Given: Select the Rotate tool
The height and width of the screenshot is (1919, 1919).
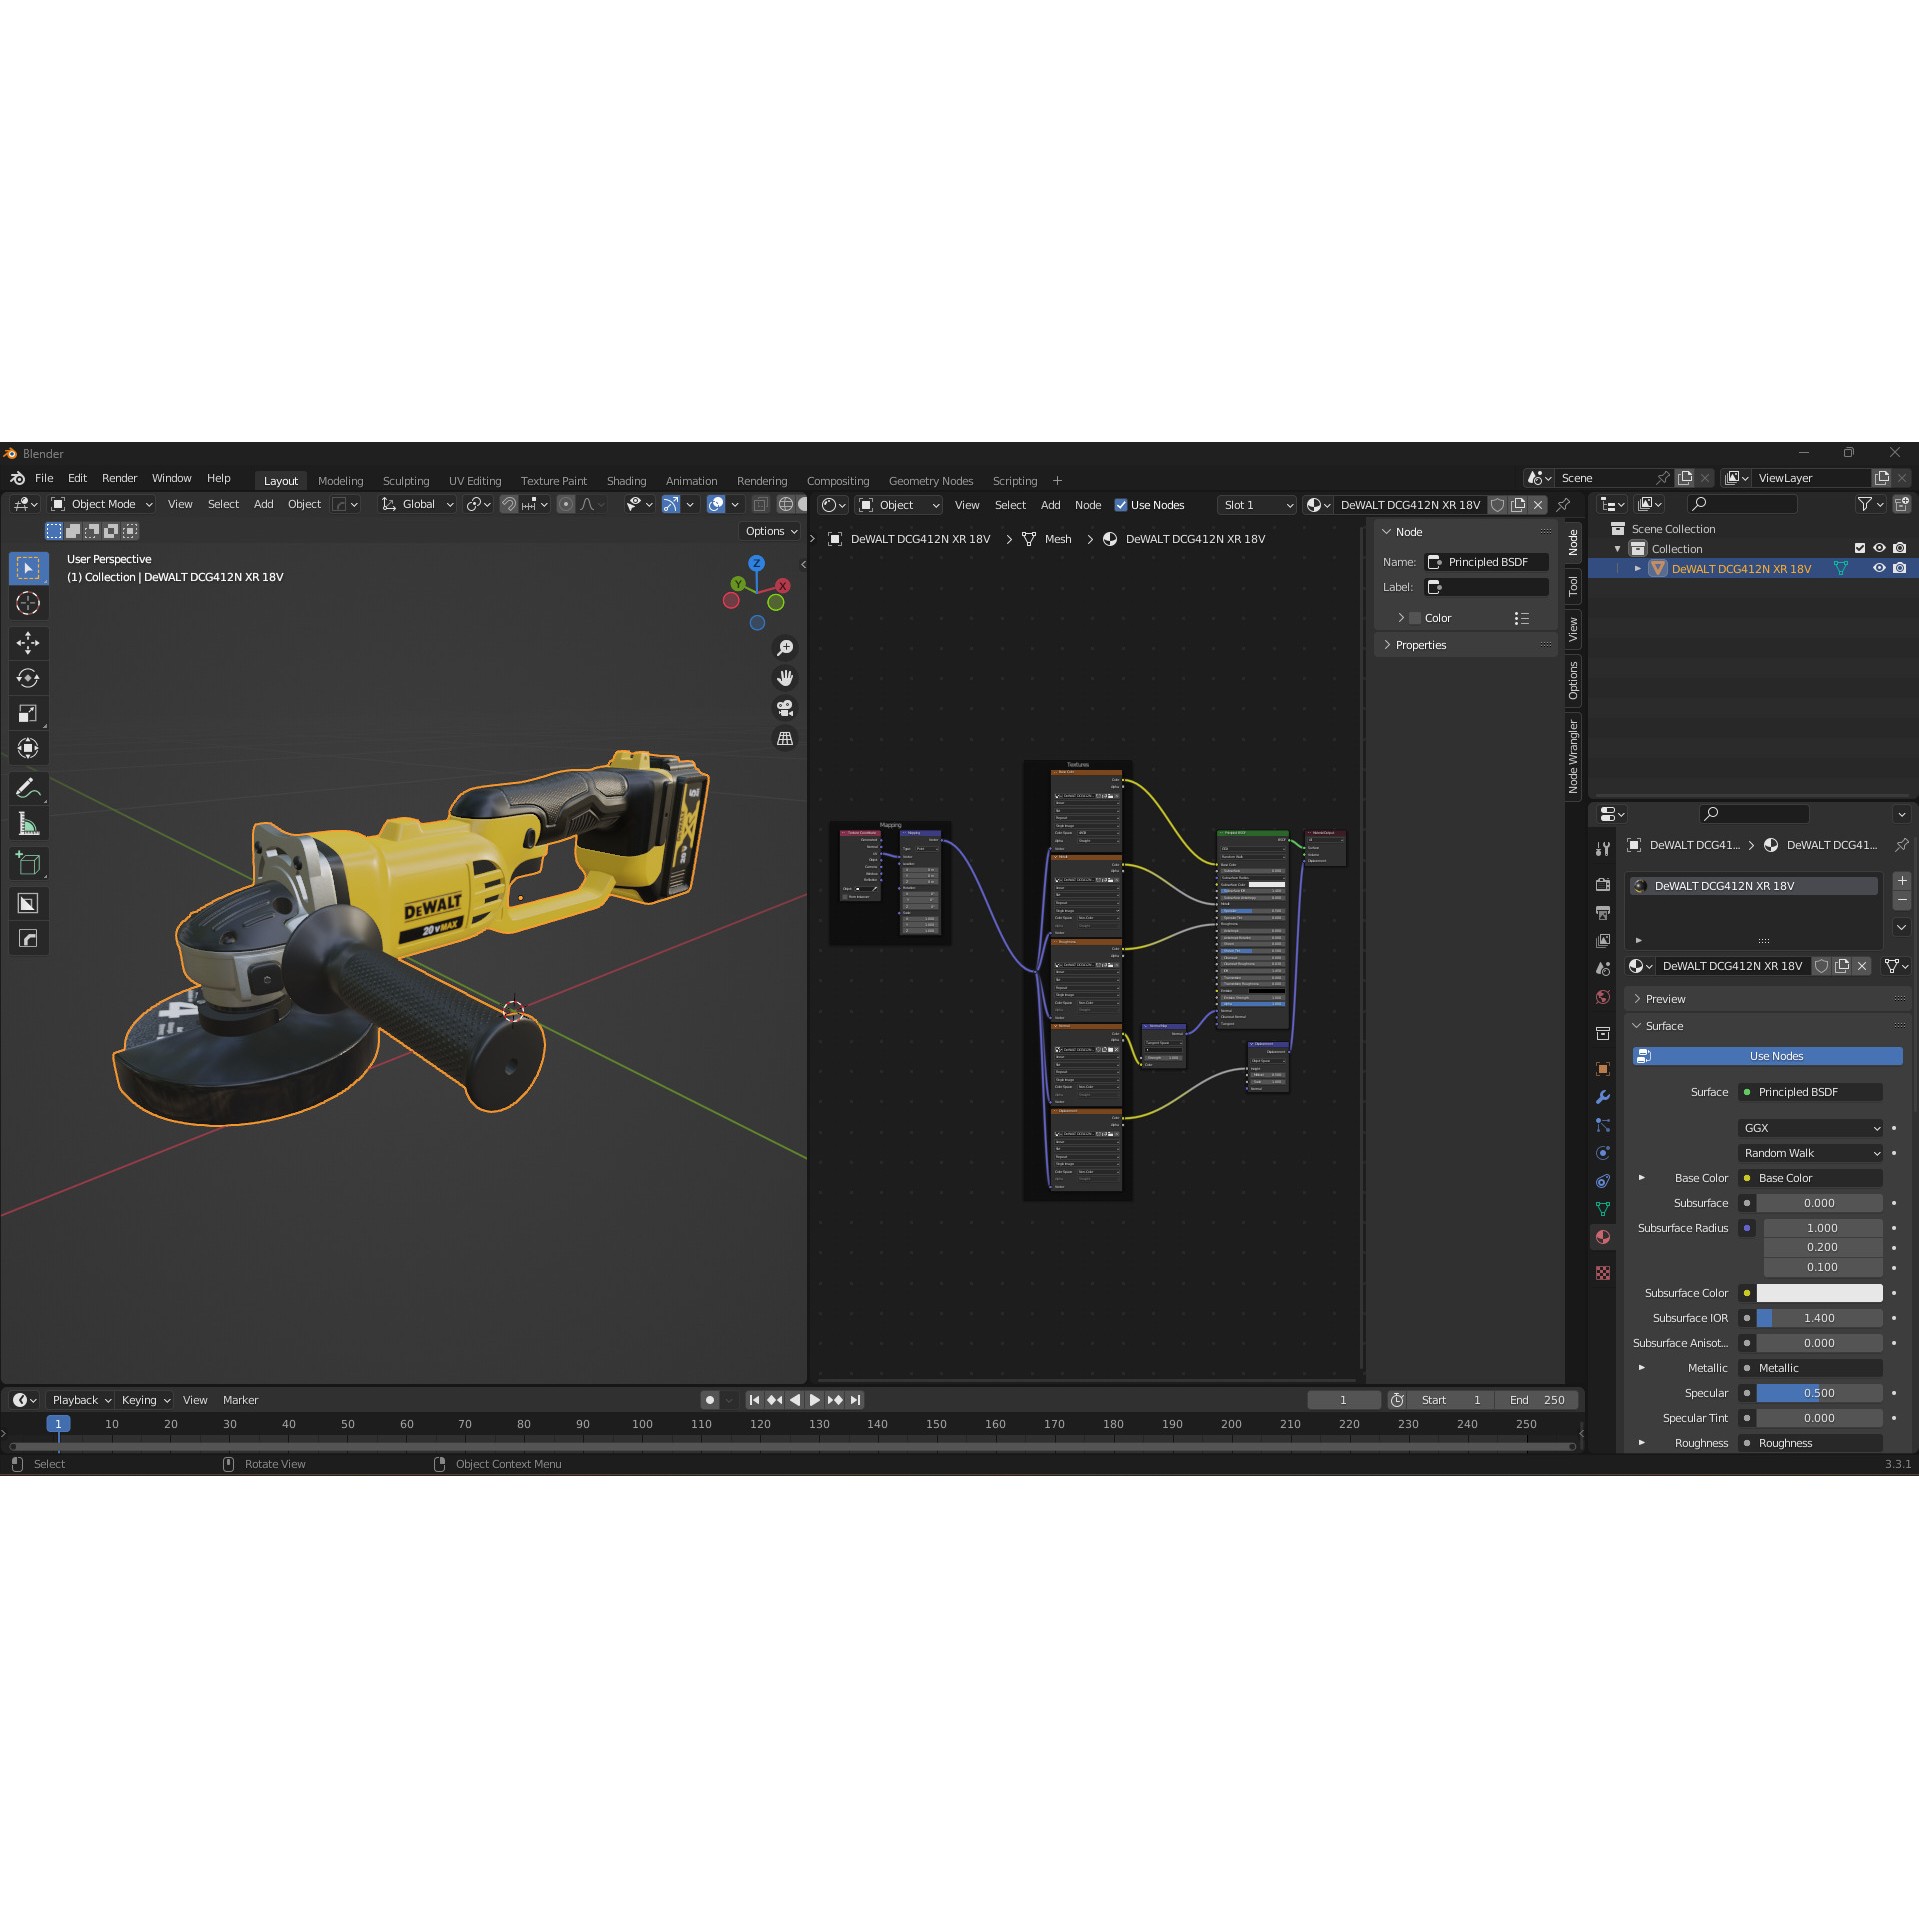Looking at the screenshot, I should click(28, 678).
